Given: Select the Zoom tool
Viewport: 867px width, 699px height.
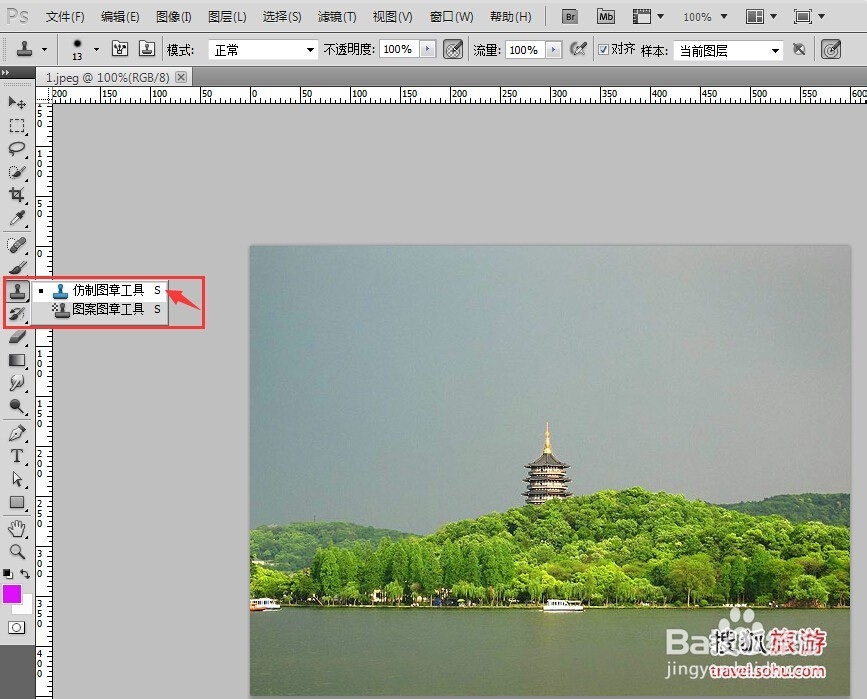Looking at the screenshot, I should click(17, 551).
